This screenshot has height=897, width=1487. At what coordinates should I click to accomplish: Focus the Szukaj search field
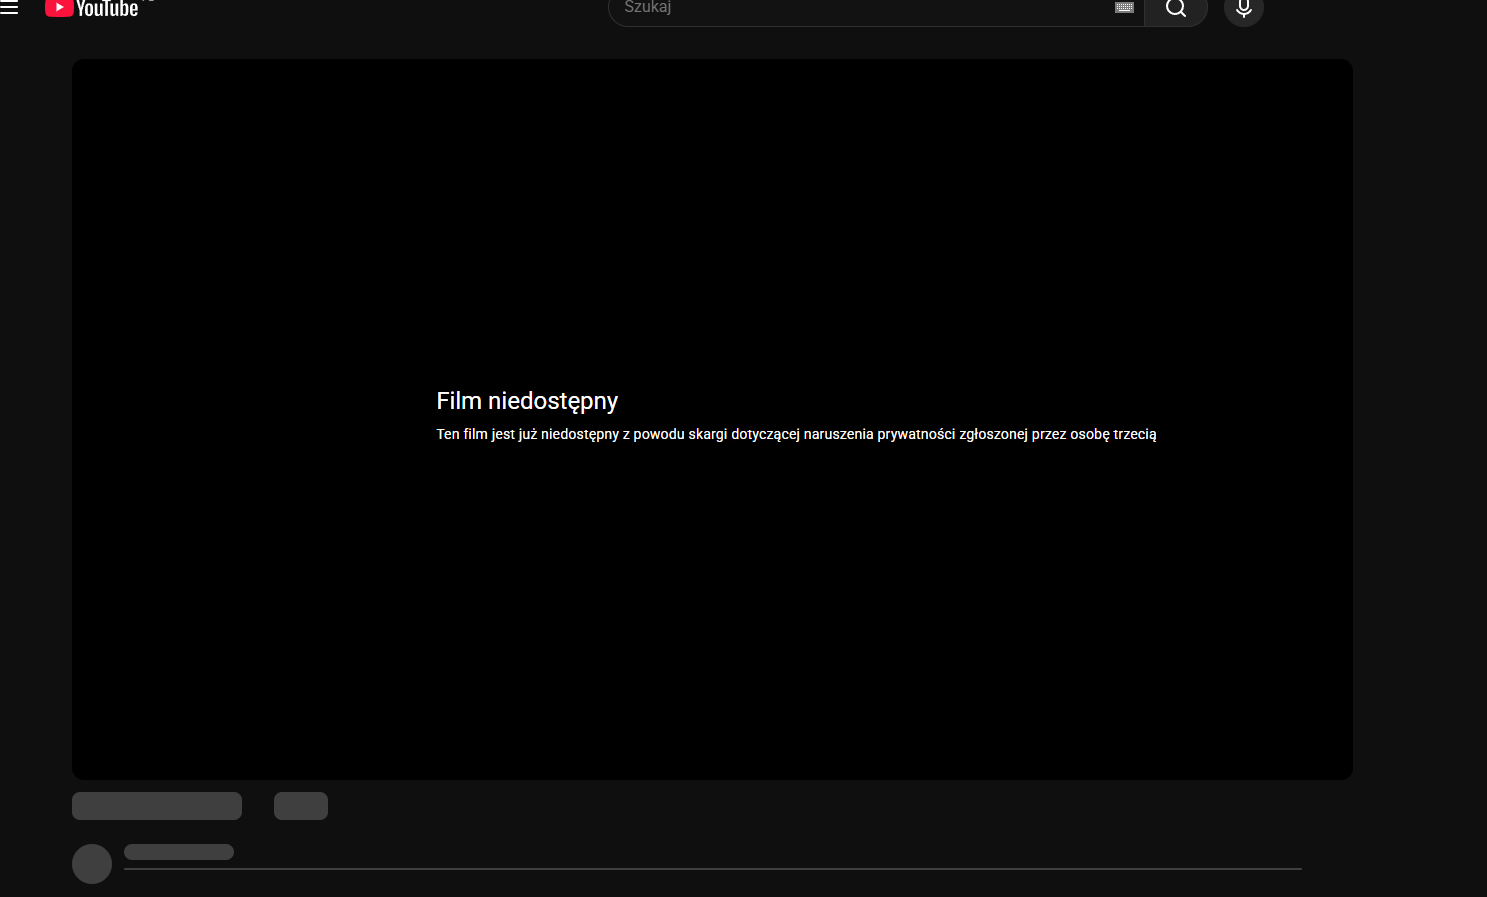click(x=860, y=8)
